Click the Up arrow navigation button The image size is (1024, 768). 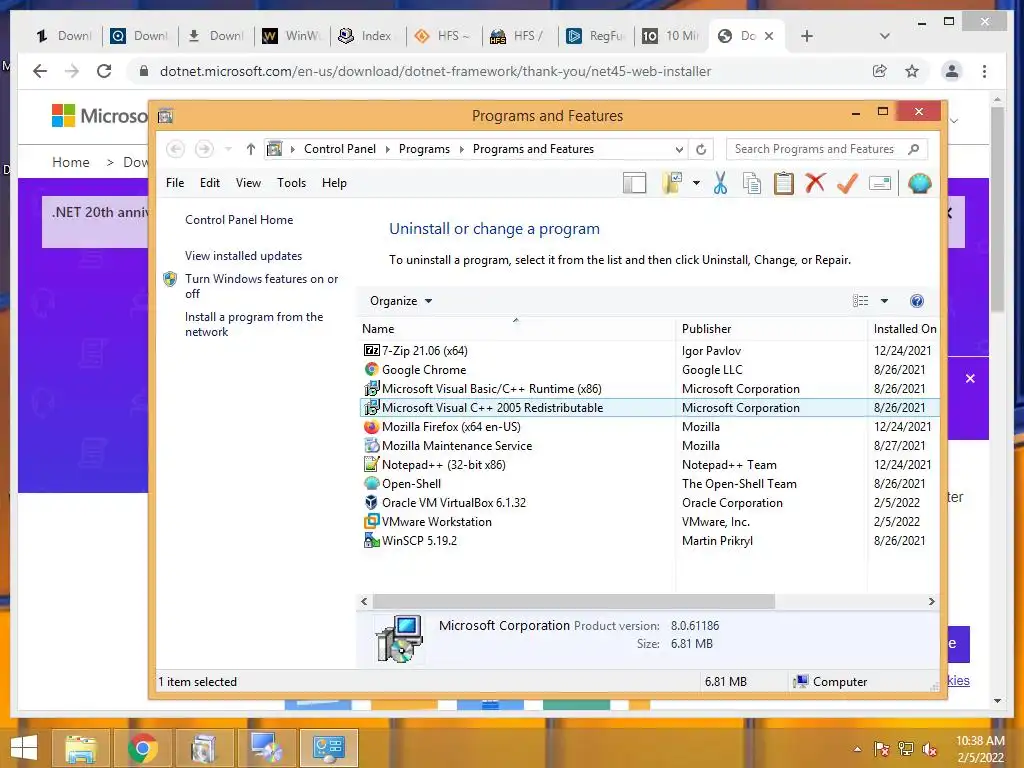(251, 149)
